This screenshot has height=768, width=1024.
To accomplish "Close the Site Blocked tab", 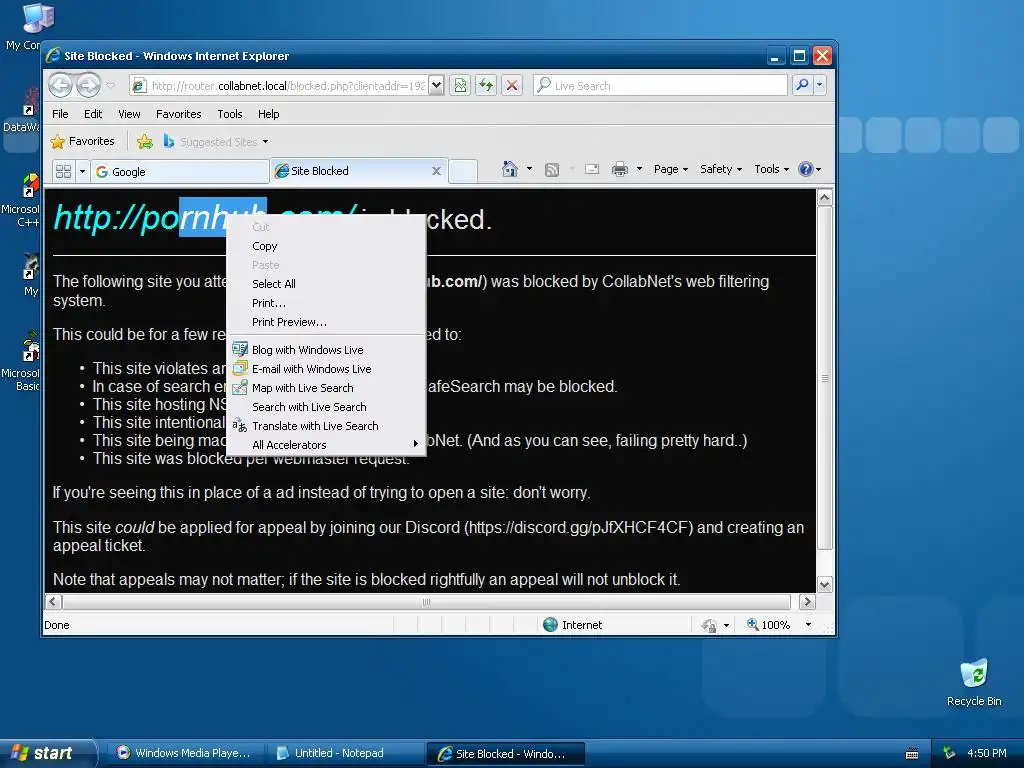I will point(436,171).
